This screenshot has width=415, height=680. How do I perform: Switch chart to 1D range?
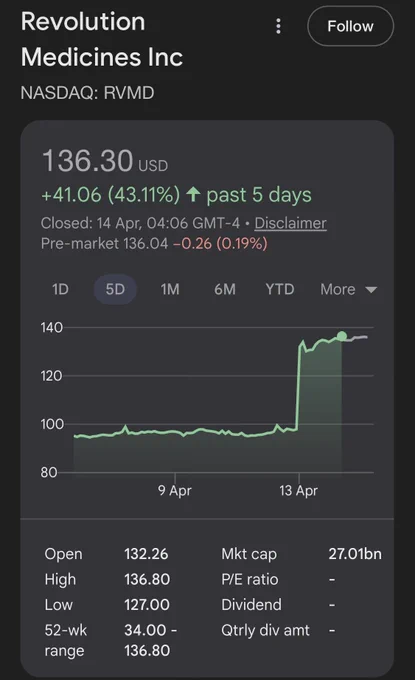point(60,289)
